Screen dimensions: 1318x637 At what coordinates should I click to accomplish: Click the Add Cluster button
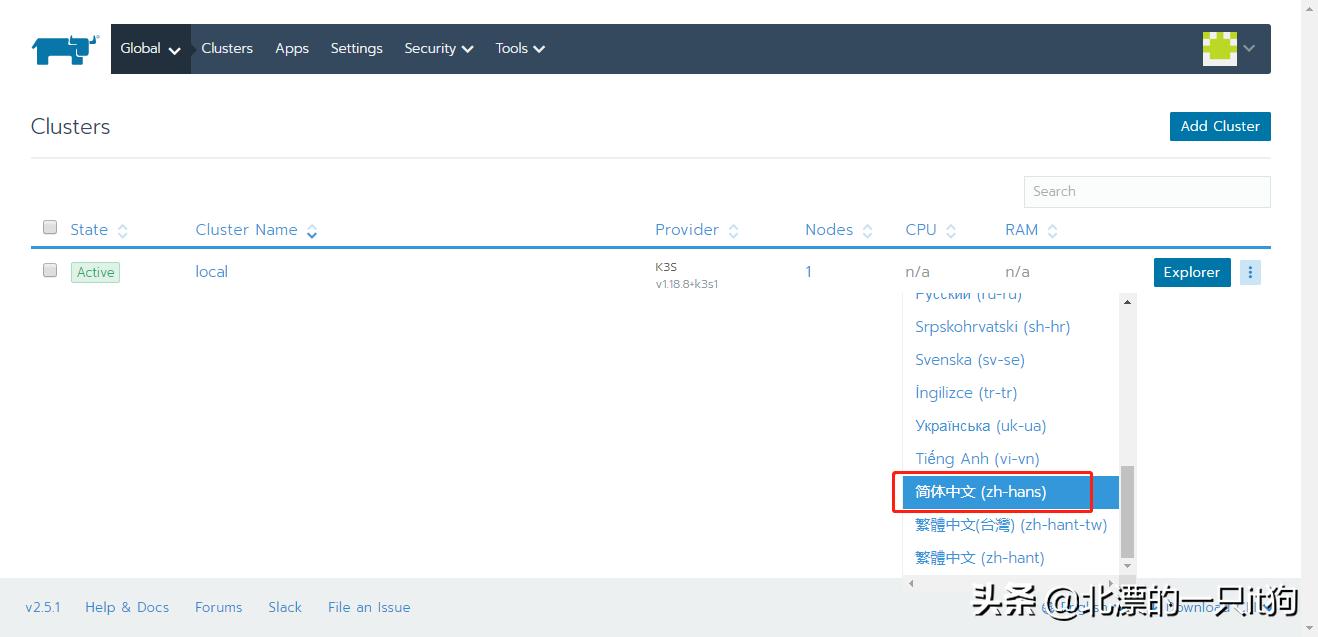click(1219, 126)
